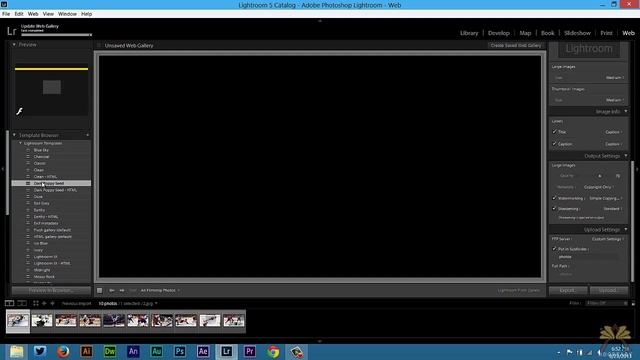This screenshot has width=640, height=360.
Task: Toggle filter lock switch at filmstrip right
Action: (633, 303)
